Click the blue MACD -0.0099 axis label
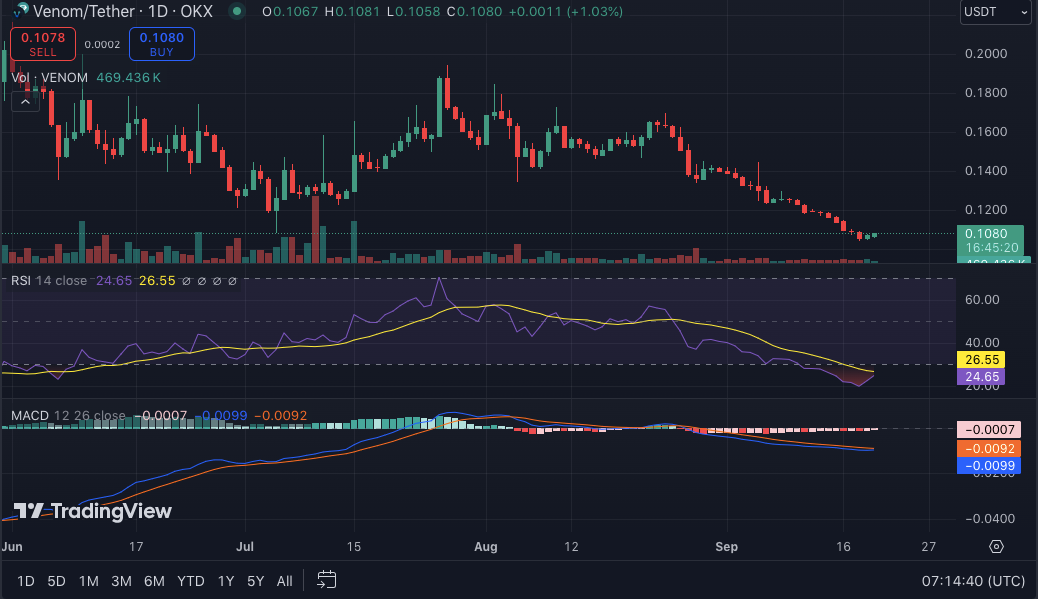Viewport: 1038px width, 599px height. click(x=989, y=465)
